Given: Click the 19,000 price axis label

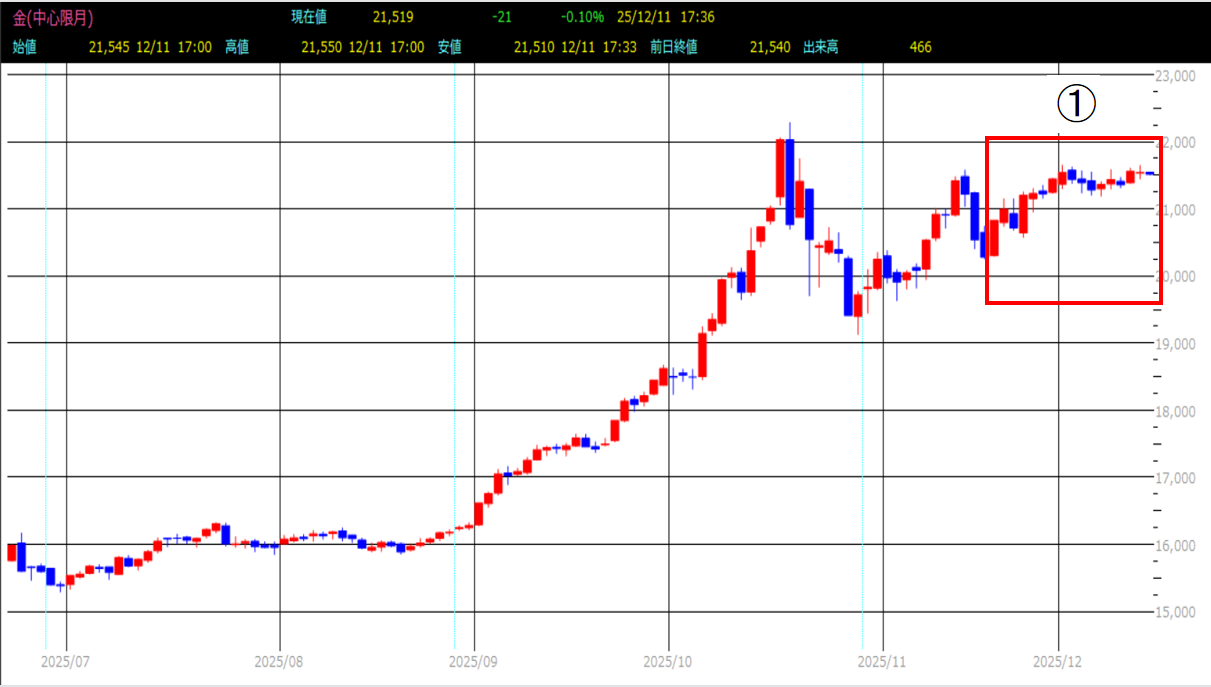Looking at the screenshot, I should (1176, 344).
